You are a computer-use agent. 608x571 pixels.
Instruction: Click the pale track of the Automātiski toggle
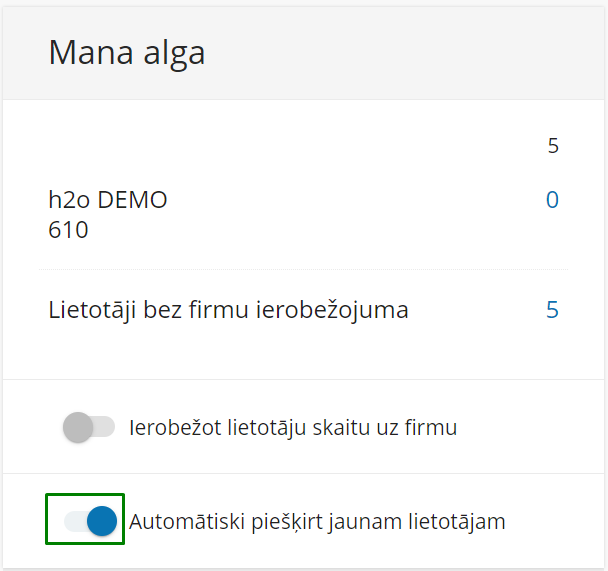click(76, 521)
